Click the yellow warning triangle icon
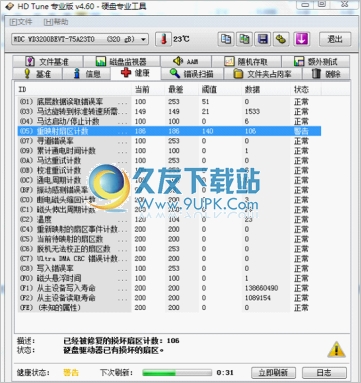 [336, 349]
